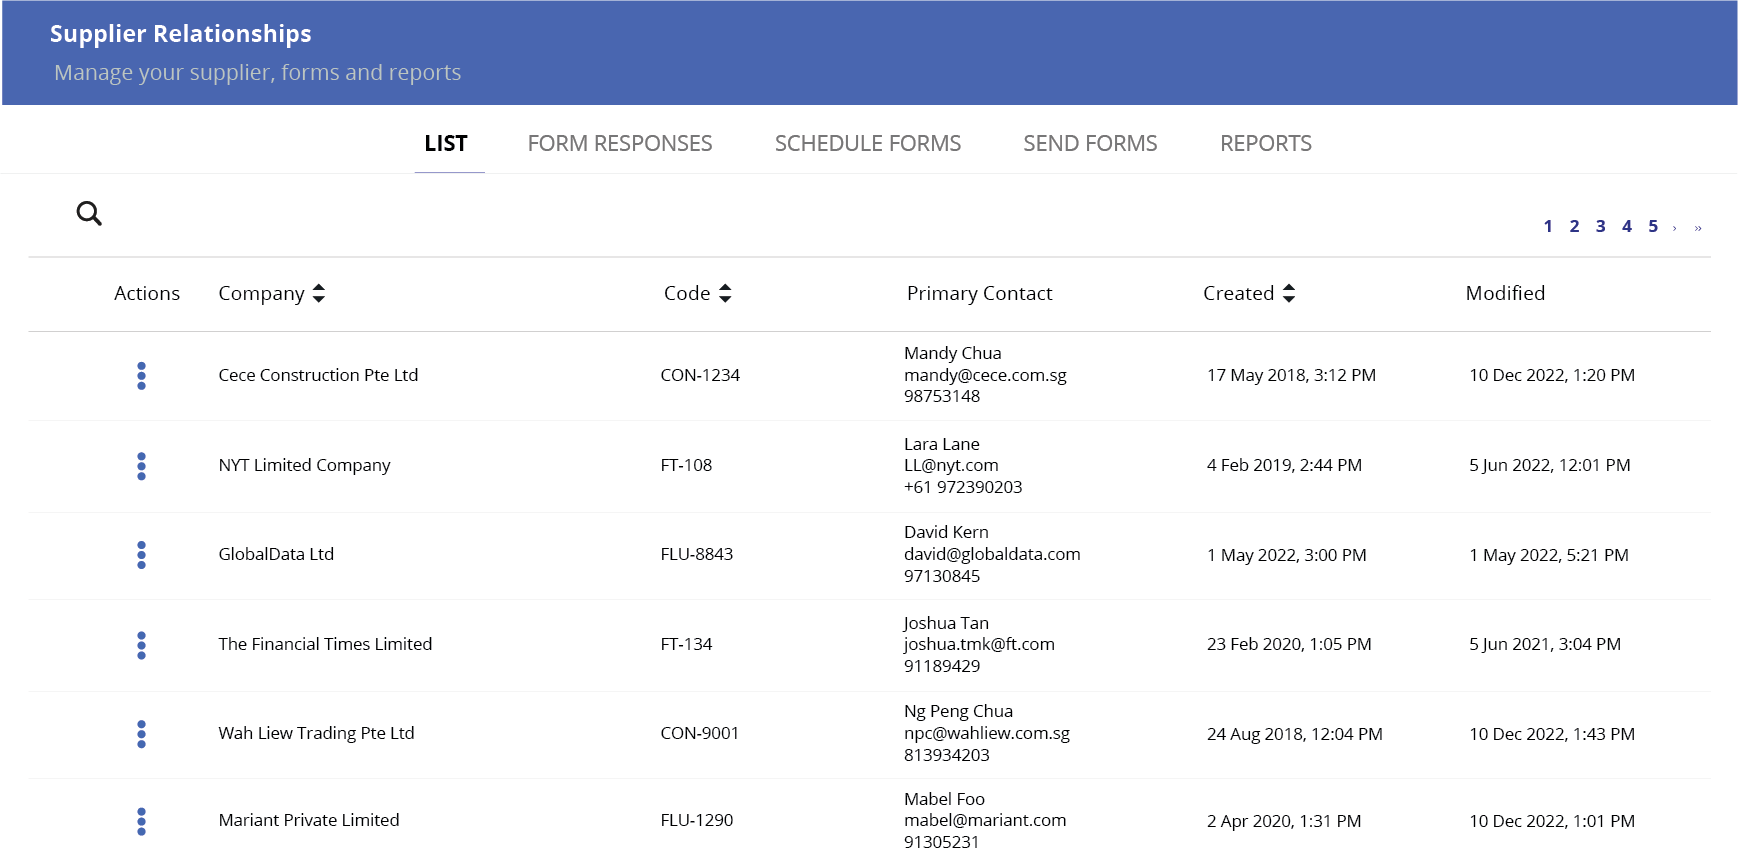This screenshot has height=868, width=1738.
Task: Click code CON-1234
Action: 700,375
